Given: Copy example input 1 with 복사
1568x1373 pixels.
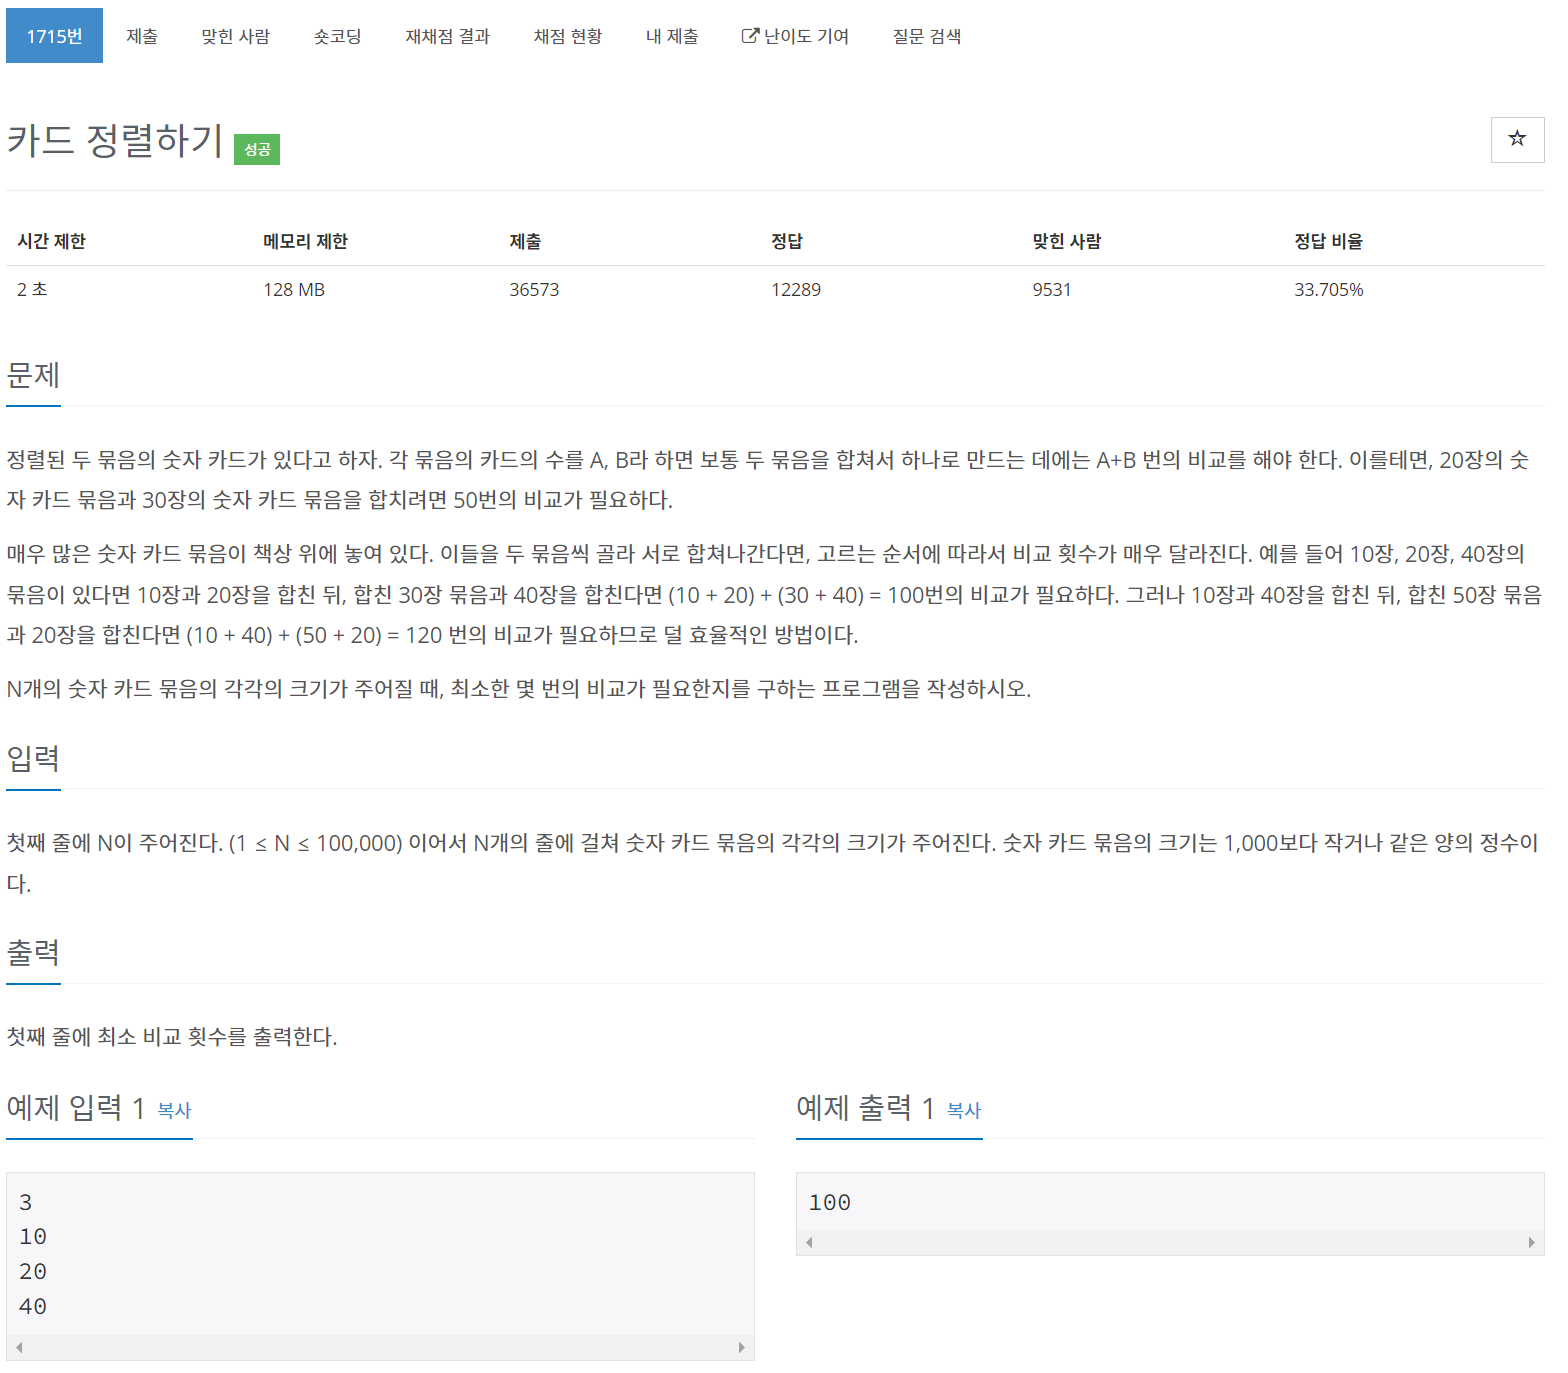Looking at the screenshot, I should (174, 1110).
